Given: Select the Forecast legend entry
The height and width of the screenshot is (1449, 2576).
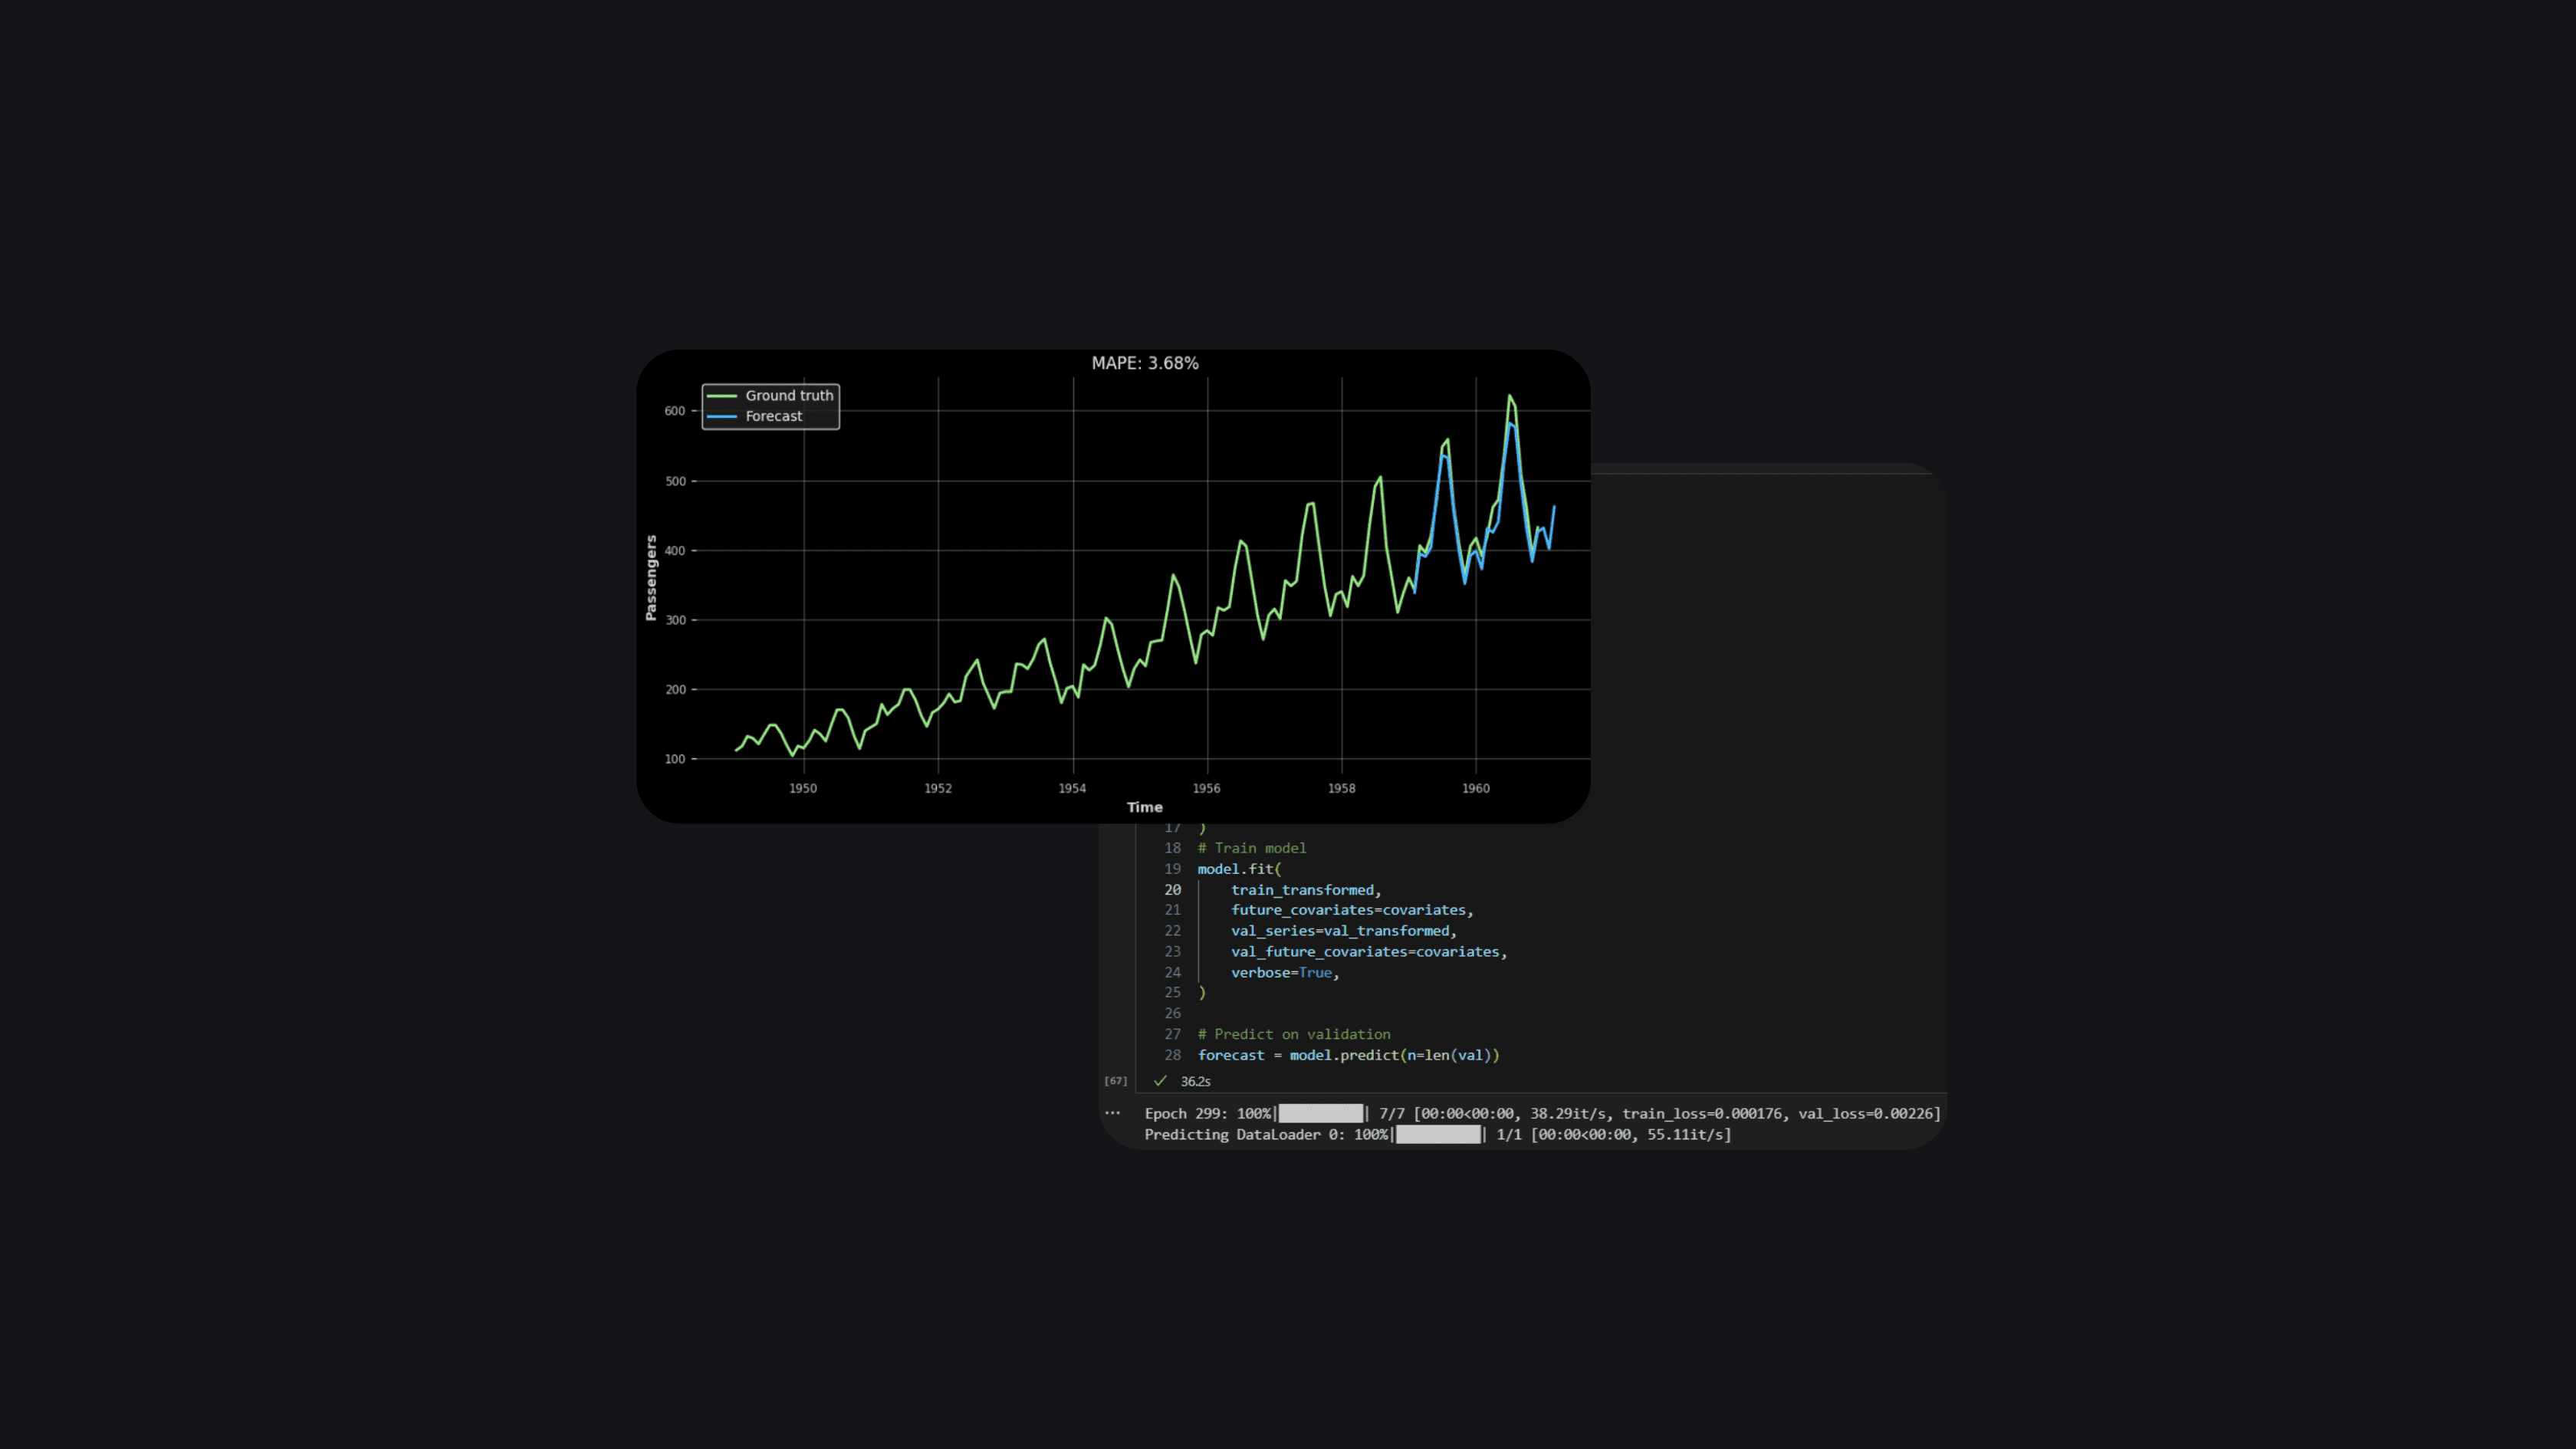Looking at the screenshot, I should [773, 416].
